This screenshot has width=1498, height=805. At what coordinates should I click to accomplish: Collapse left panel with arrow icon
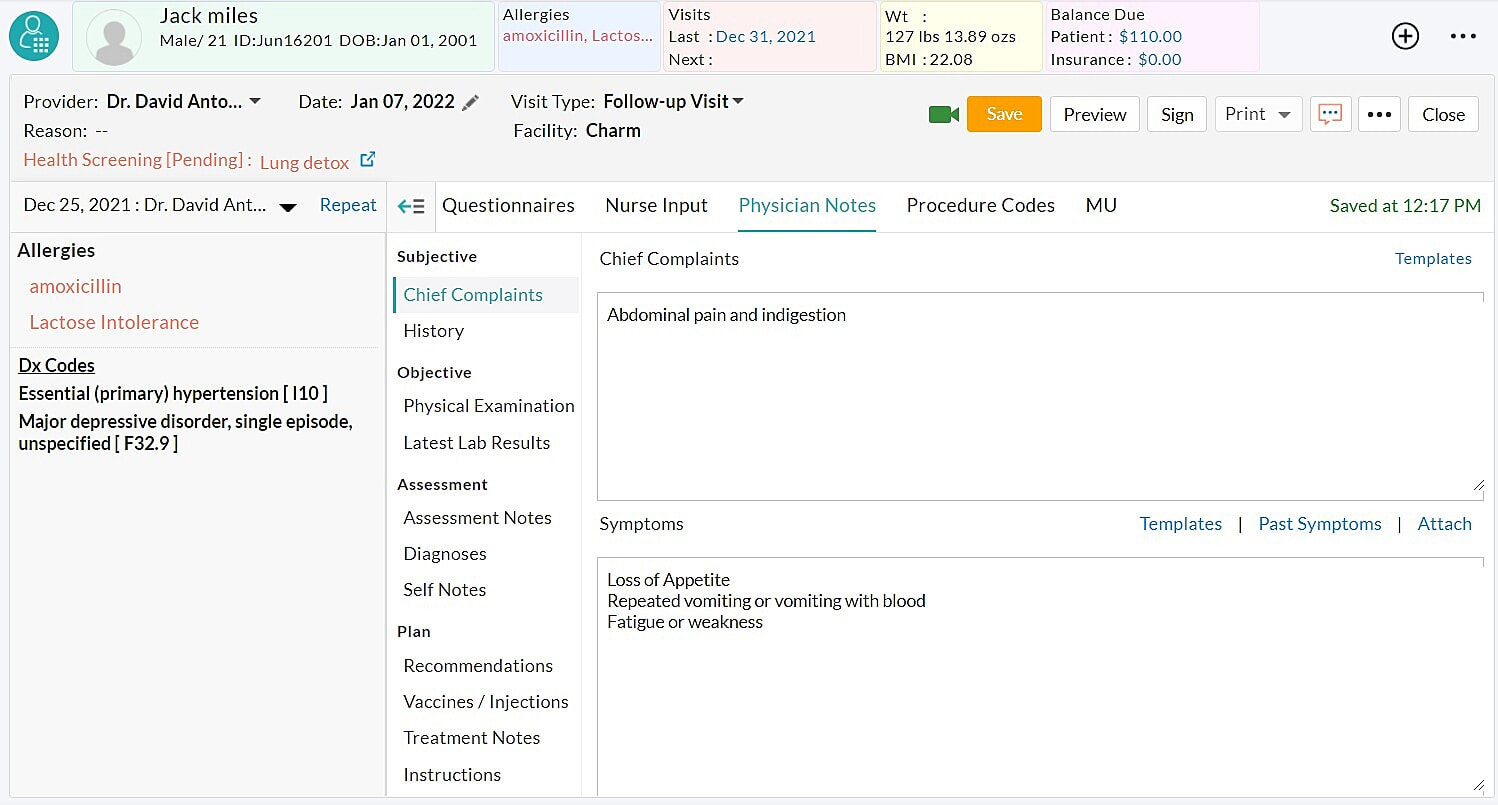(411, 206)
